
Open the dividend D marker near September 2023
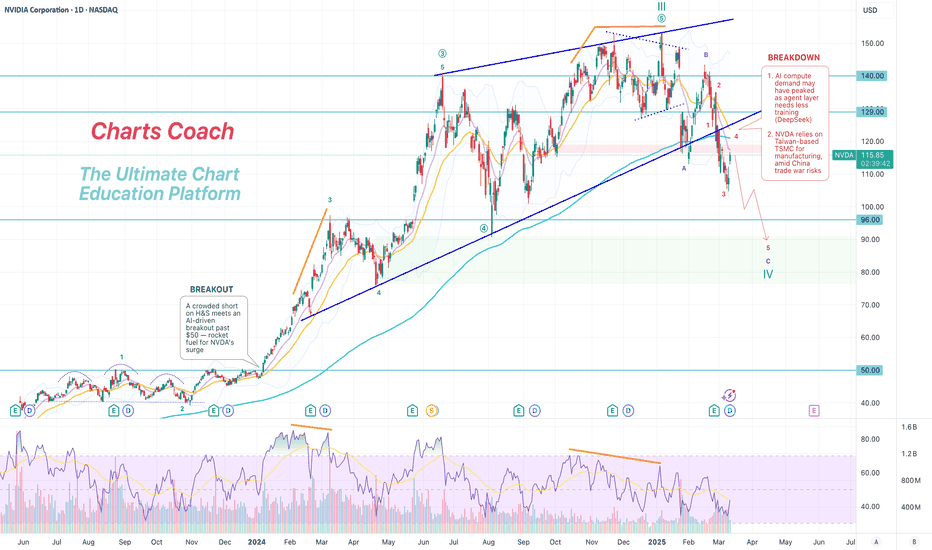point(128,410)
